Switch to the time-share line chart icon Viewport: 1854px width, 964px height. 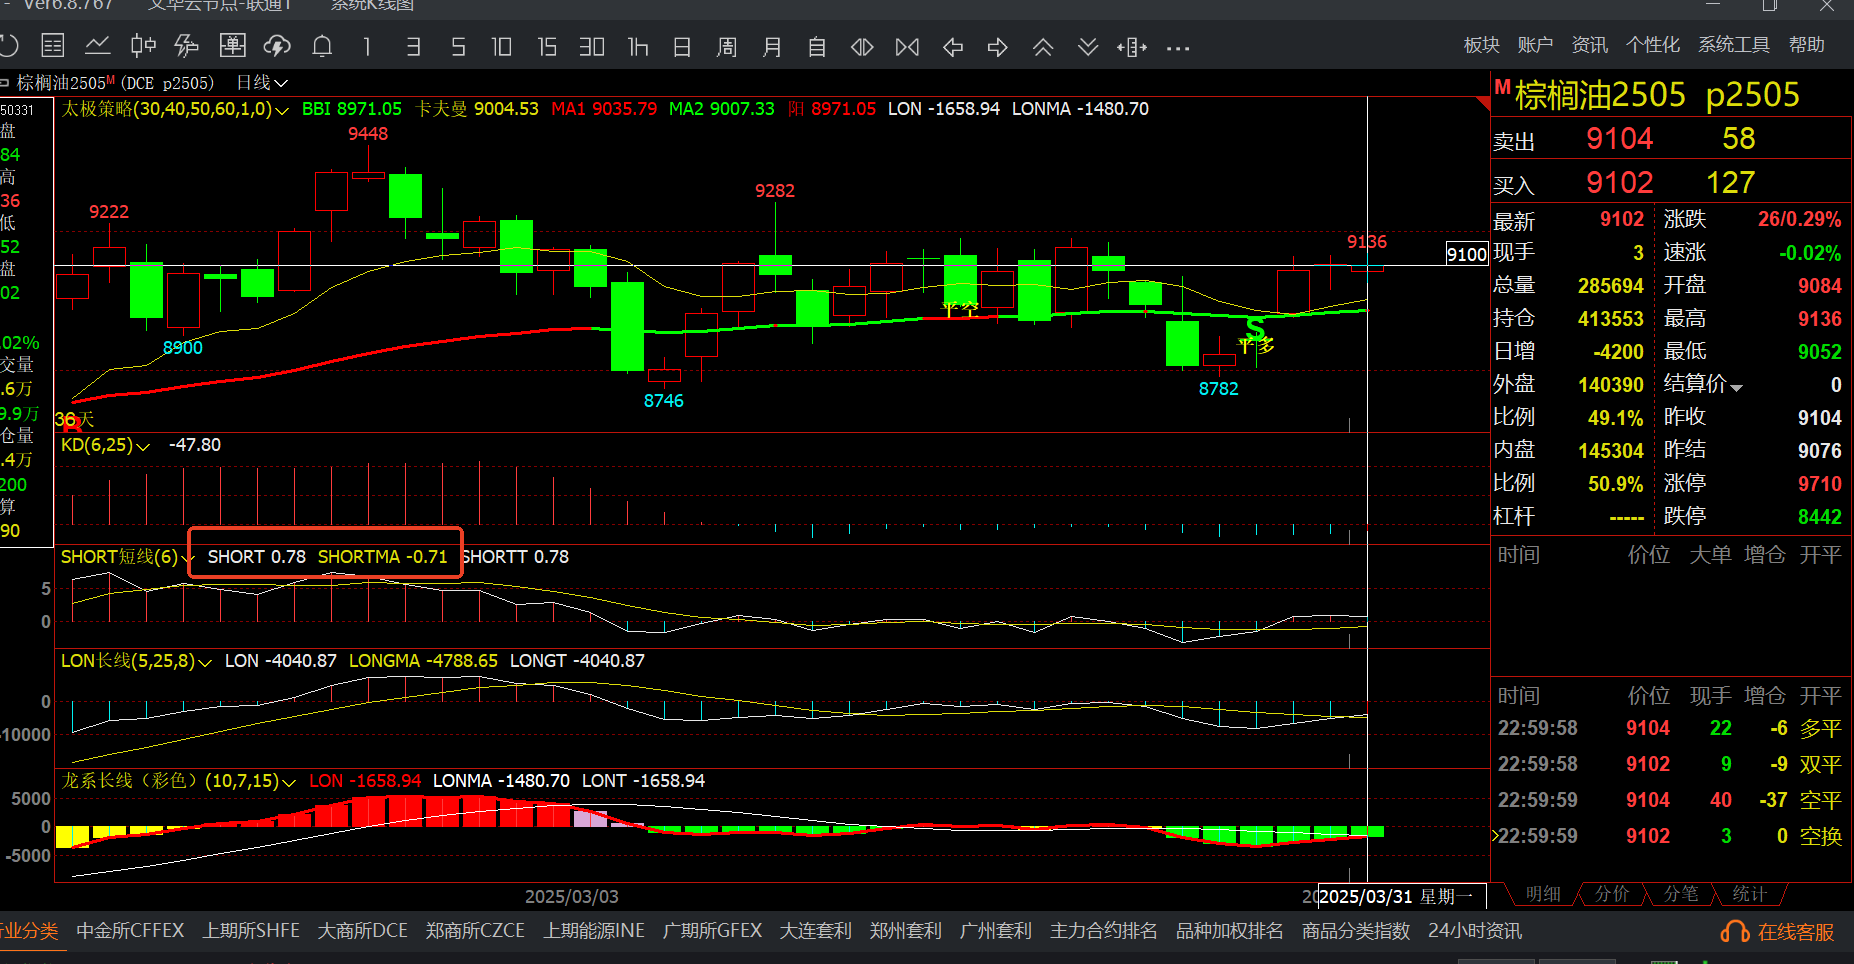click(x=98, y=46)
